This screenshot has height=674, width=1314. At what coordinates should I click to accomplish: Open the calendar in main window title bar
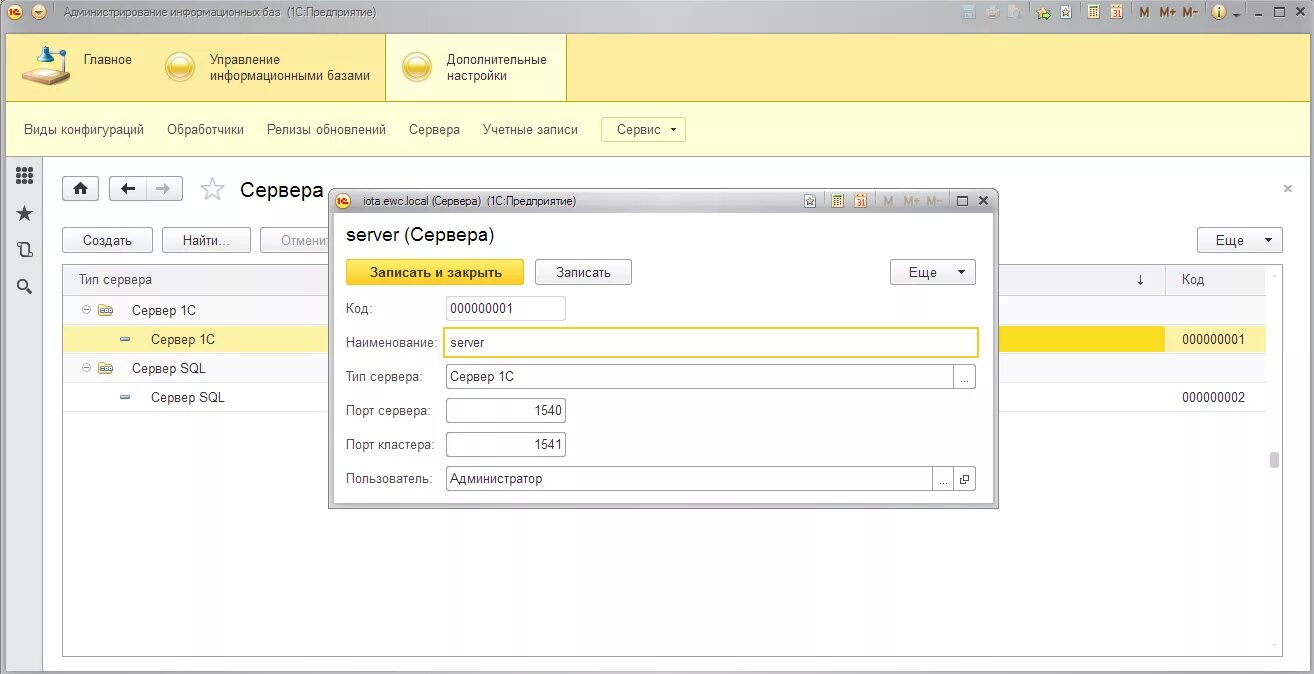[x=1116, y=12]
